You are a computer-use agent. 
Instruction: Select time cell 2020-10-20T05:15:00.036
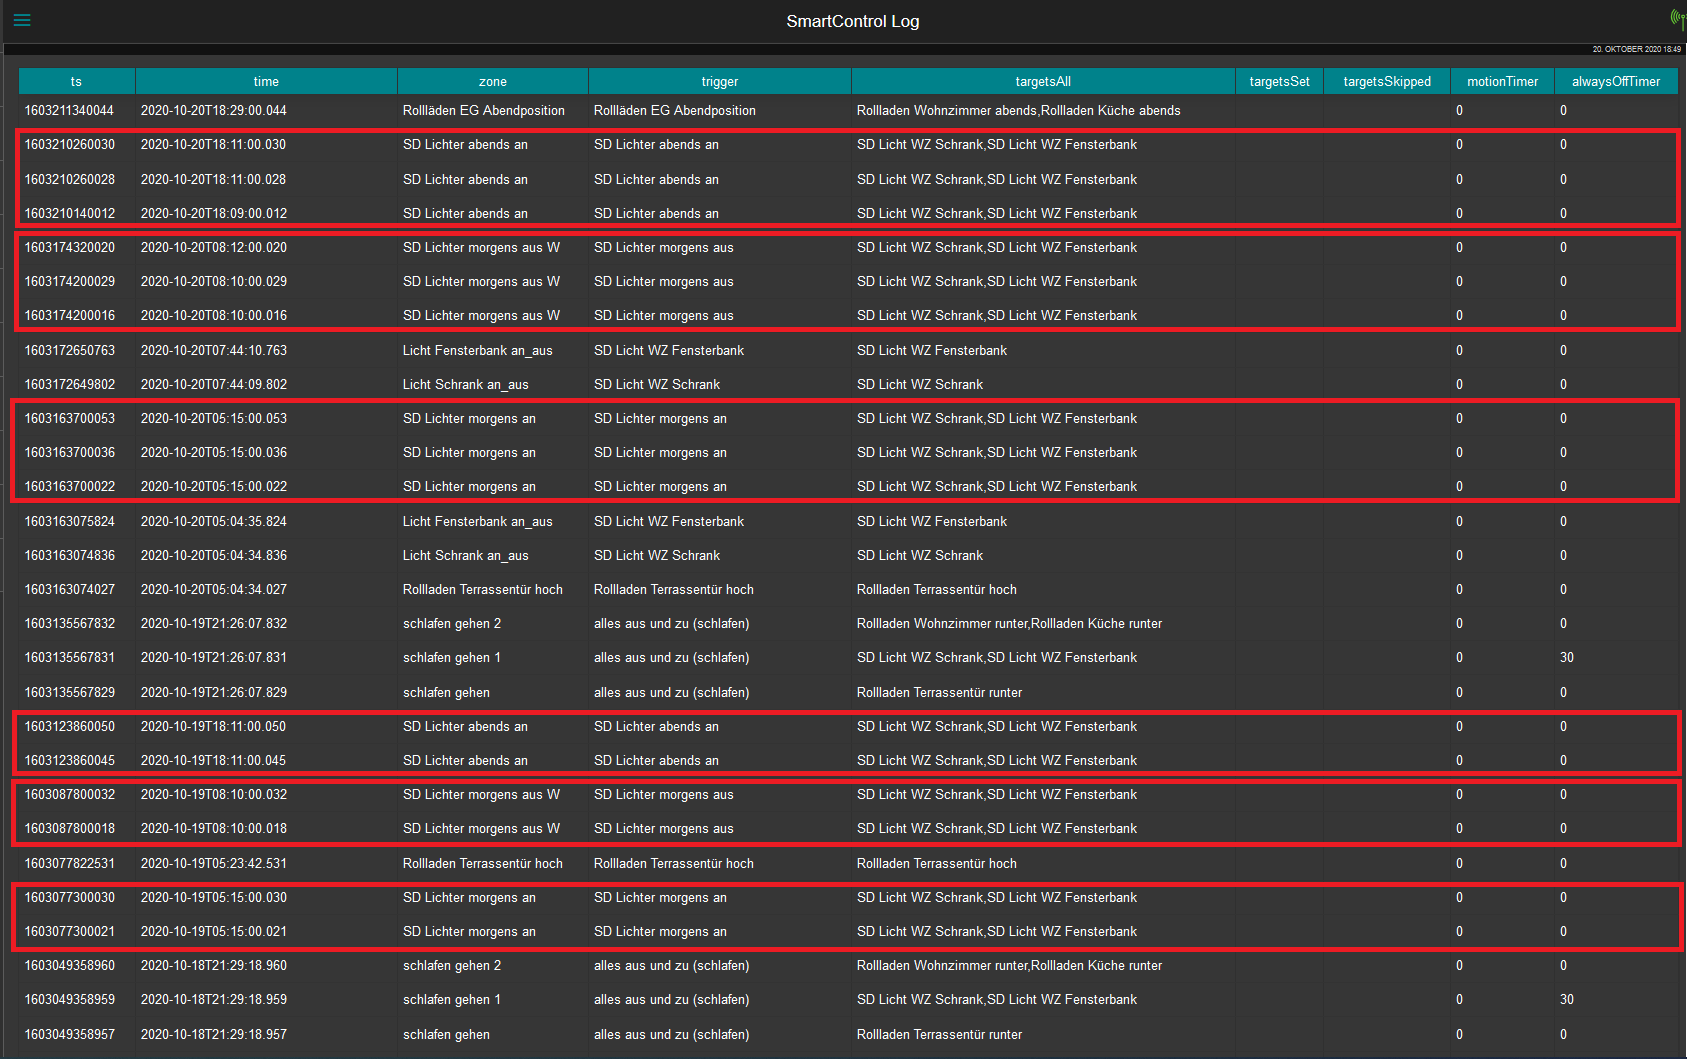pyautogui.click(x=213, y=452)
